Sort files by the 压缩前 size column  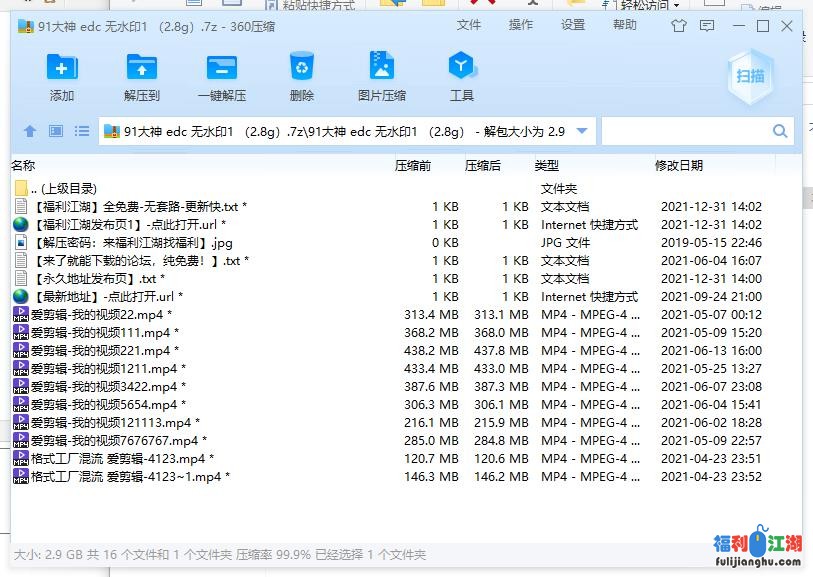(413, 165)
